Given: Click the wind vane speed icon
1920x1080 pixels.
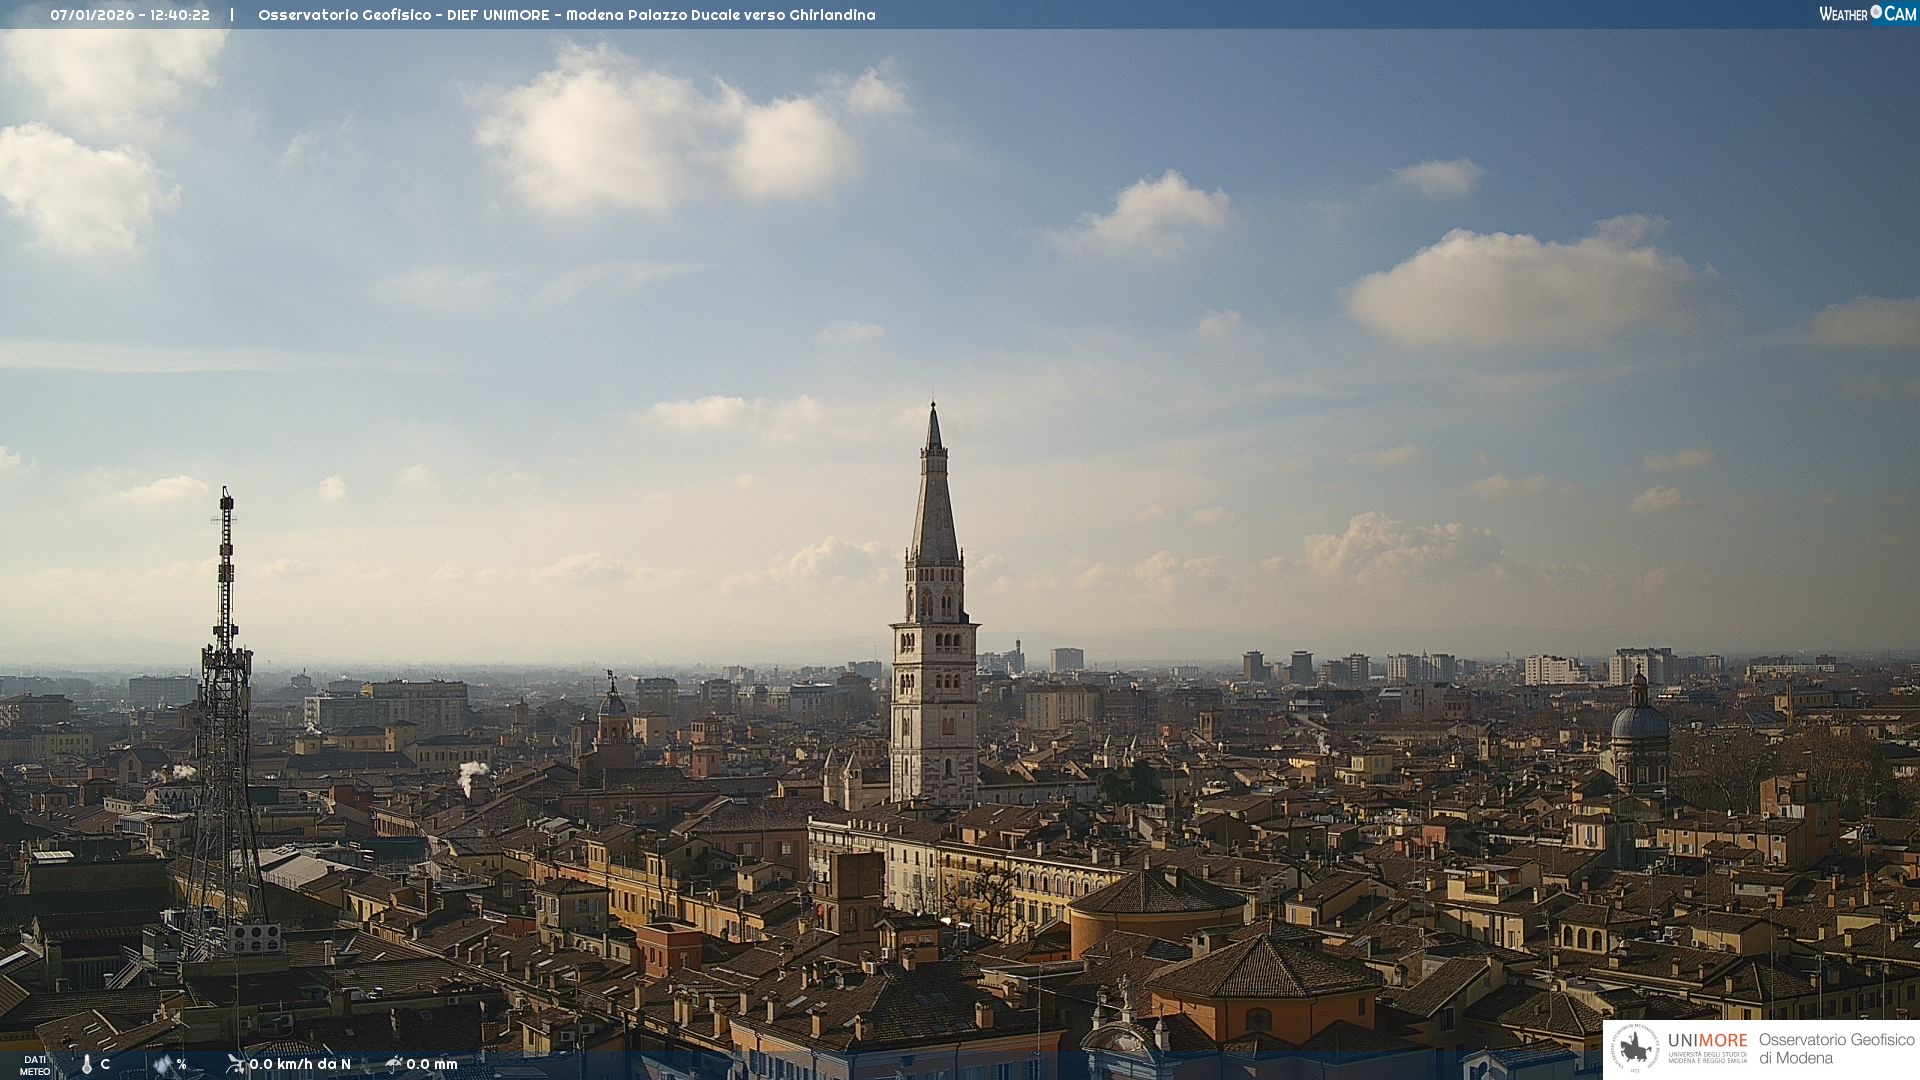Looking at the screenshot, I should [x=236, y=1064].
